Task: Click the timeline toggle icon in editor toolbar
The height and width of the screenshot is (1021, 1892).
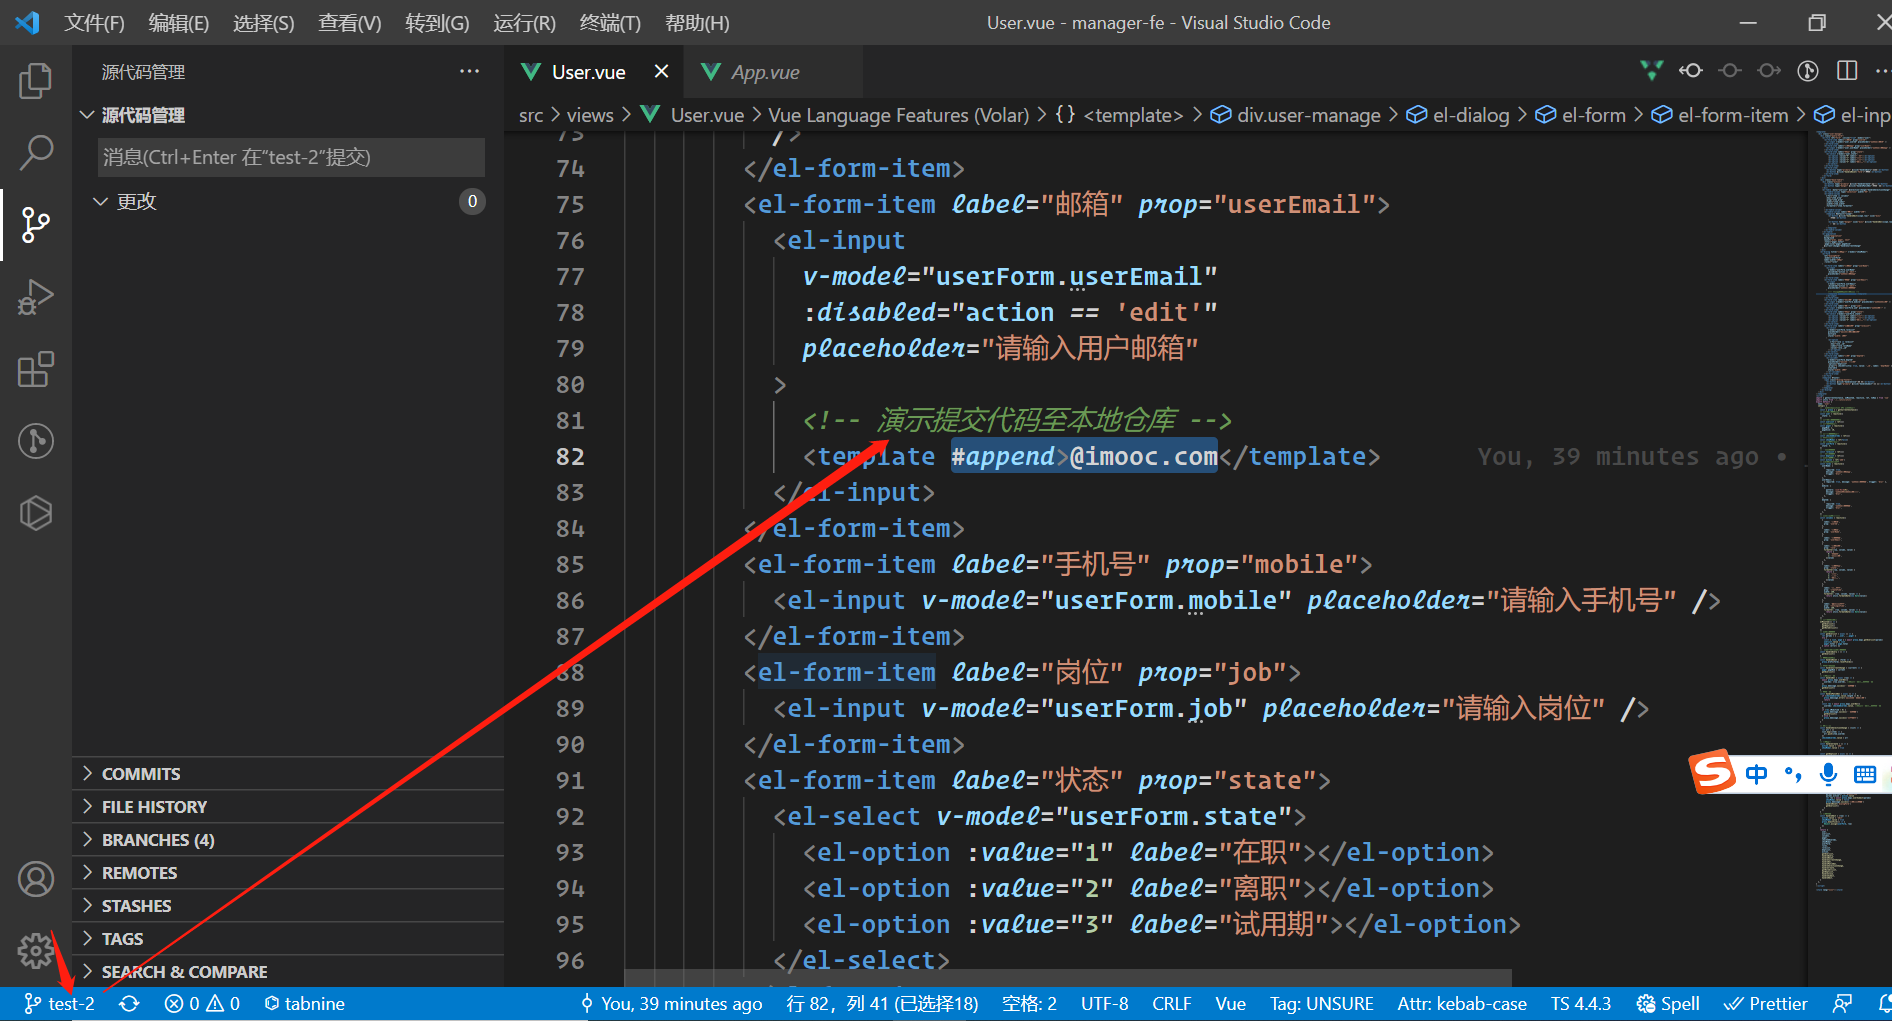Action: [x=1808, y=71]
